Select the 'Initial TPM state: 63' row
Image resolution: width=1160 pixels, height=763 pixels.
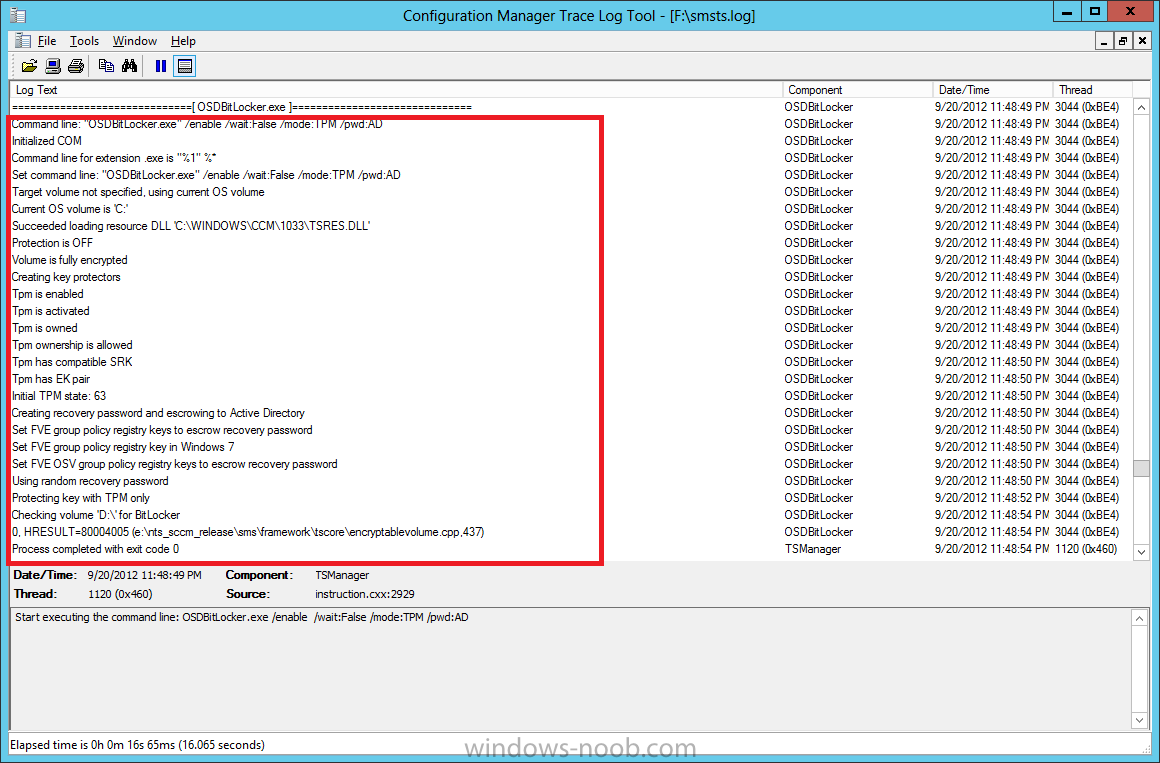[571, 396]
